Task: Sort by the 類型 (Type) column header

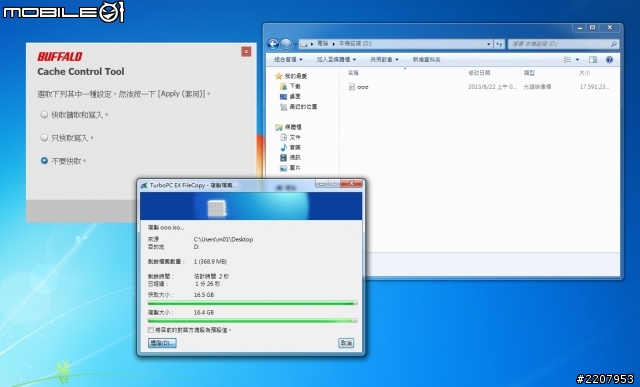Action: [529, 73]
